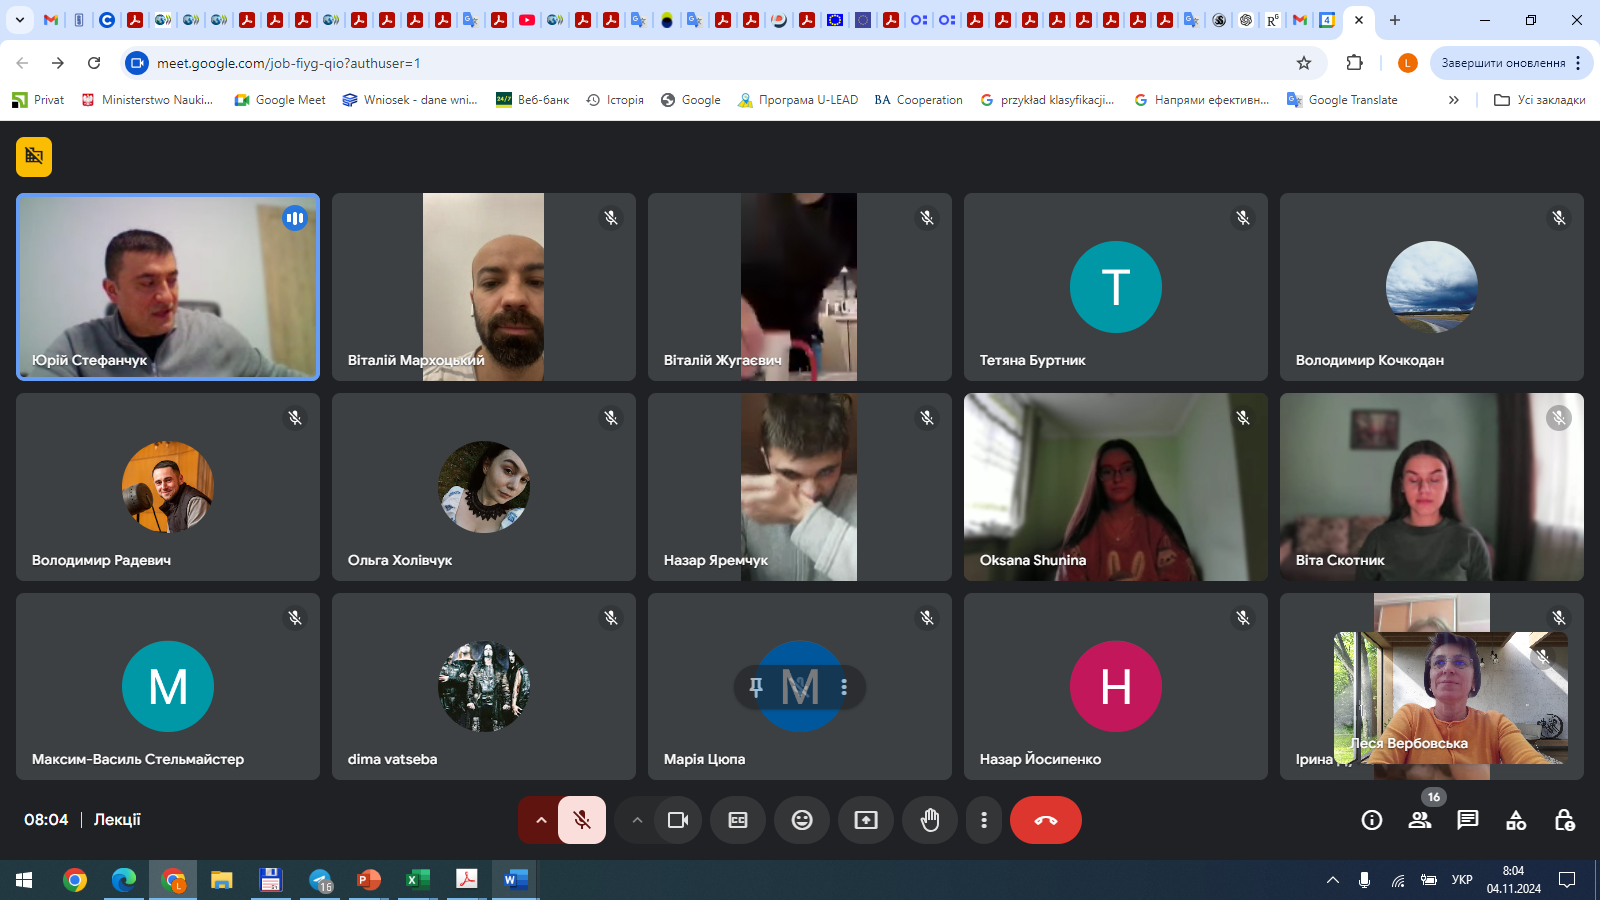Open the Google Translate bookmark
1600x900 pixels.
pyautogui.click(x=1342, y=100)
